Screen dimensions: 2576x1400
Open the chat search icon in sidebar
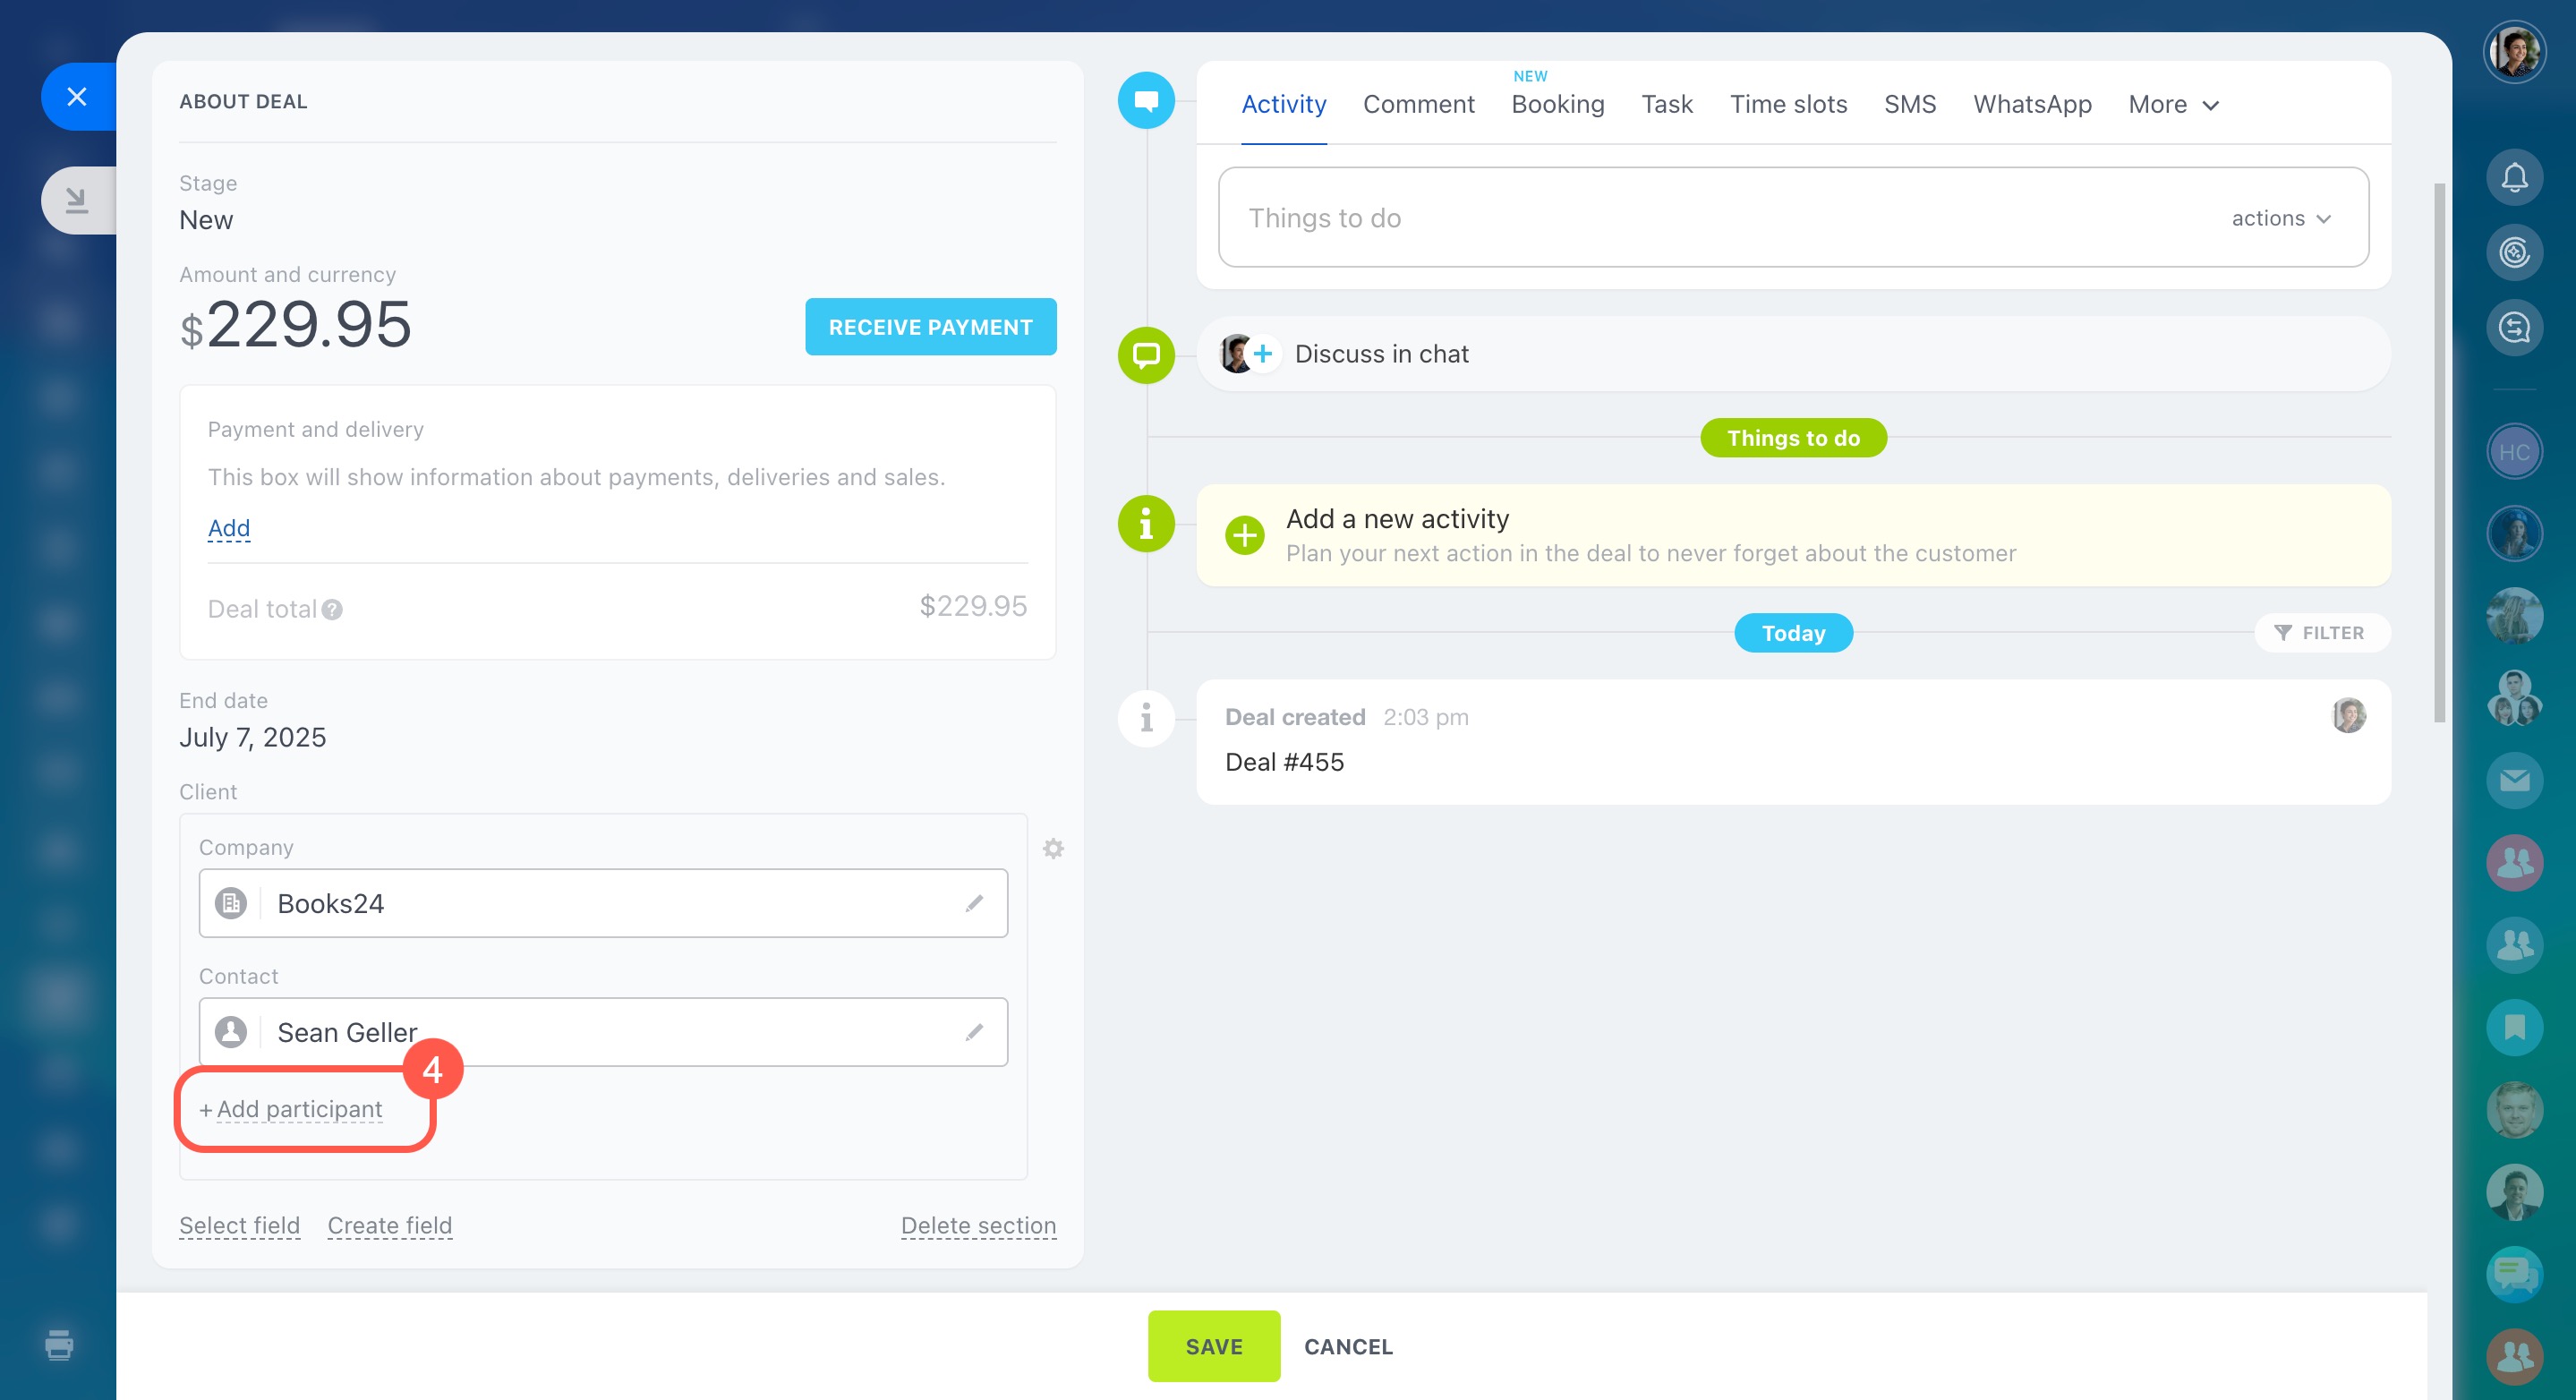(2514, 327)
